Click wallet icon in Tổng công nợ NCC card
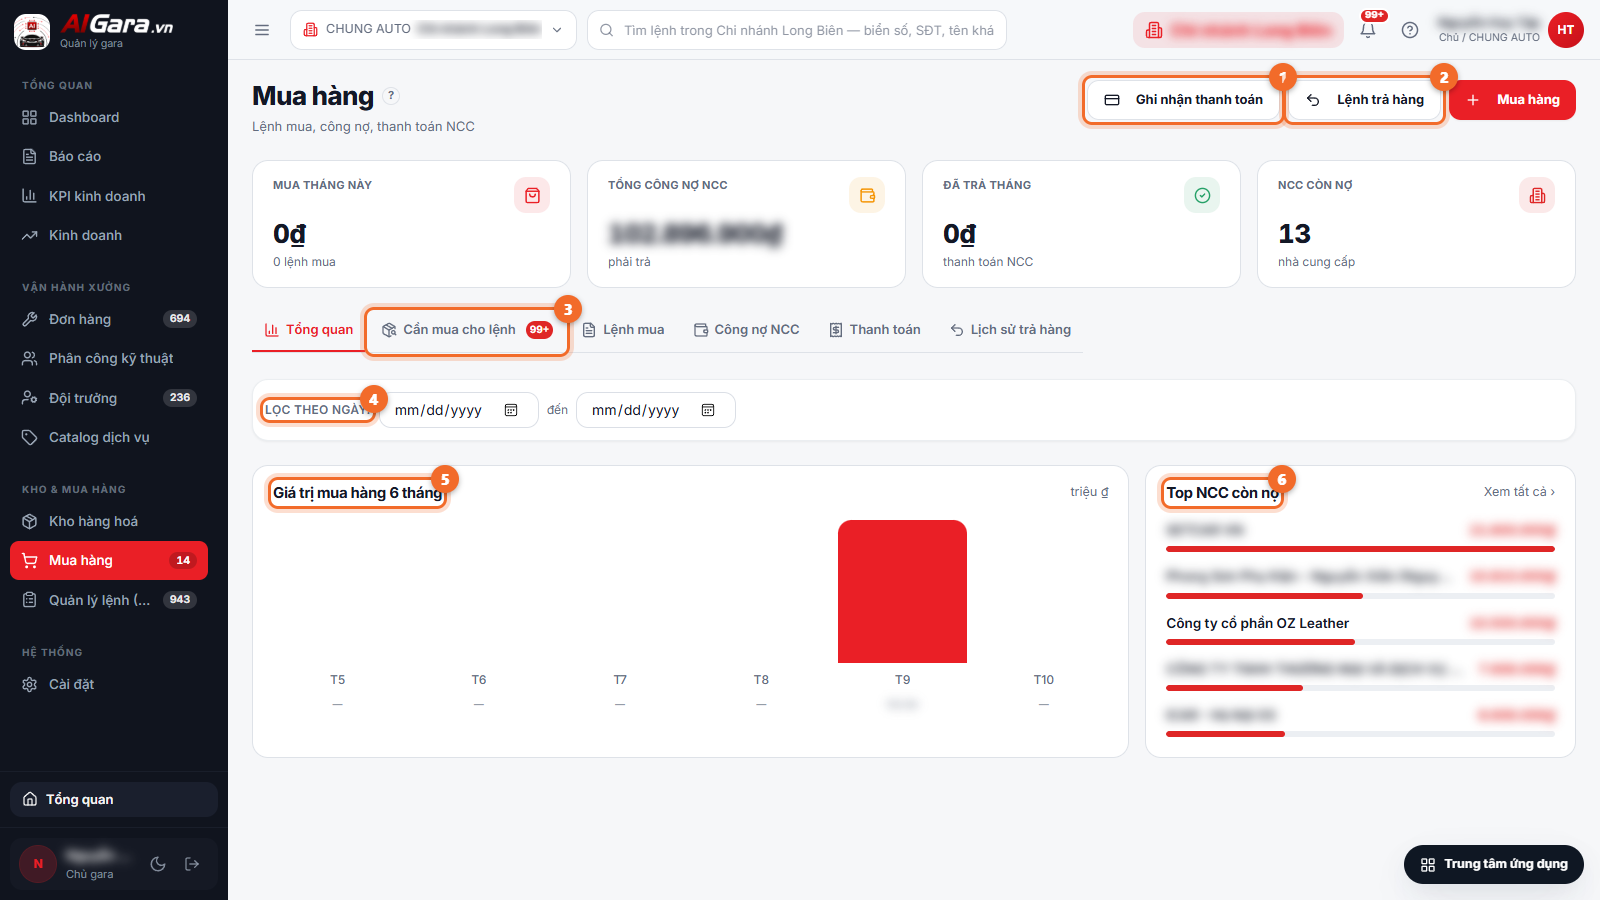 pyautogui.click(x=867, y=195)
